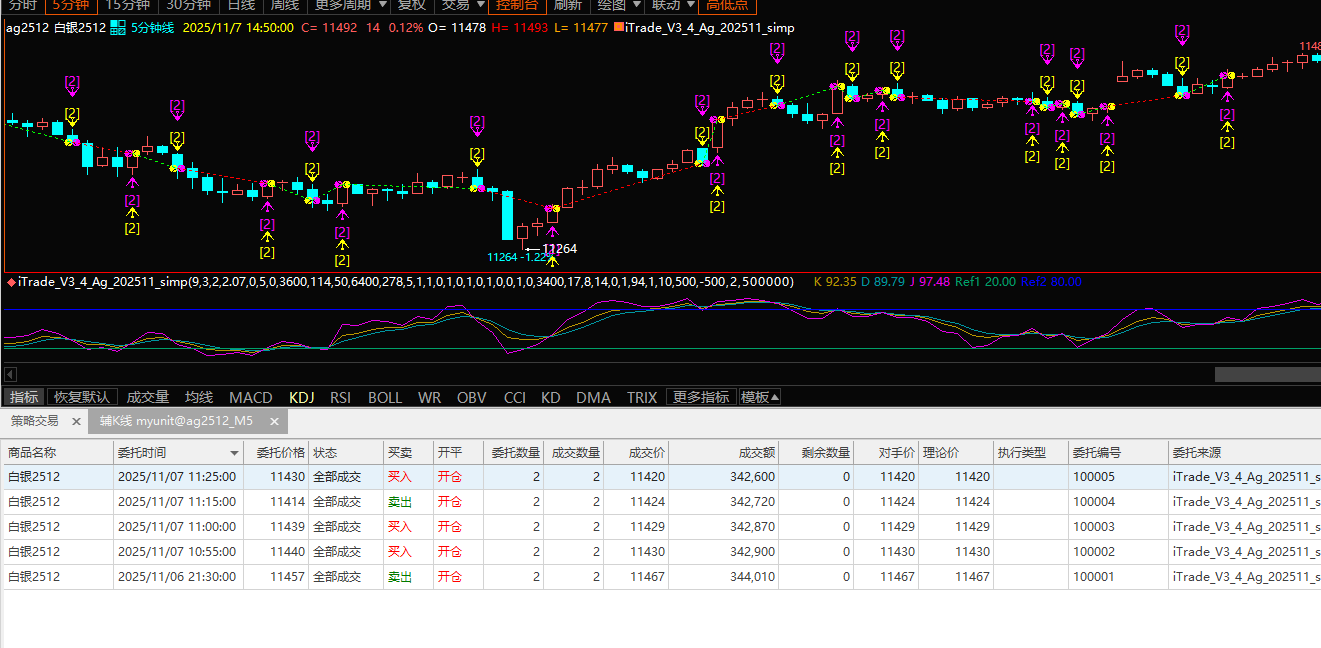This screenshot has width=1321, height=648.
Task: Expand the 更多周期 dropdown
Action: point(350,5)
